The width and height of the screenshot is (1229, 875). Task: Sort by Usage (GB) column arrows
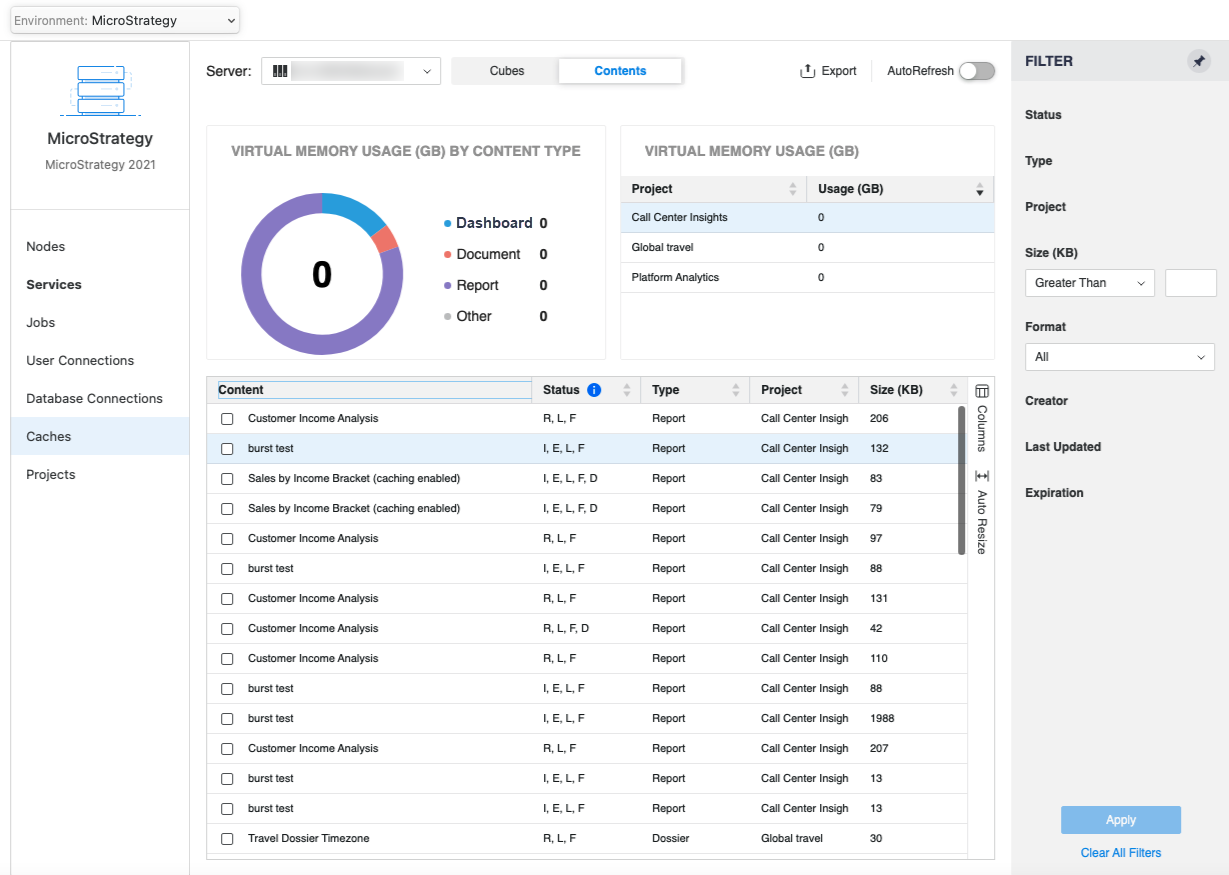point(980,189)
